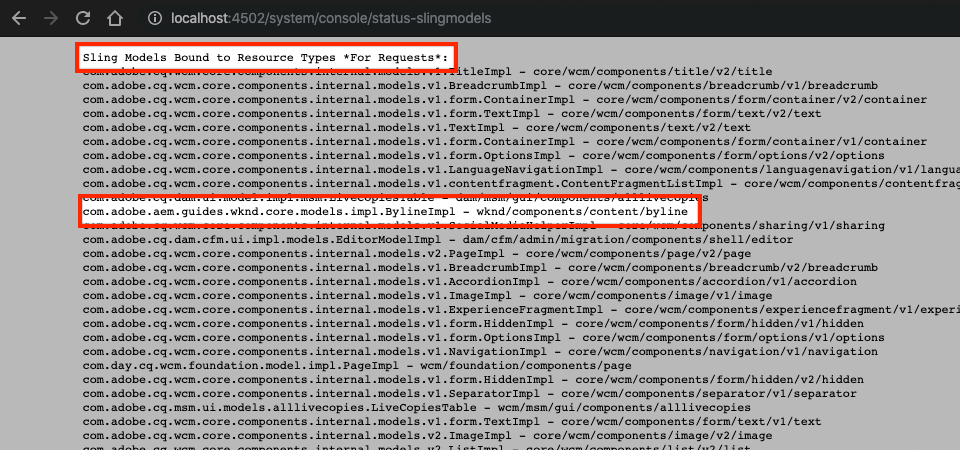Reload the status-slingmodels page
960x450 pixels.
tap(83, 18)
